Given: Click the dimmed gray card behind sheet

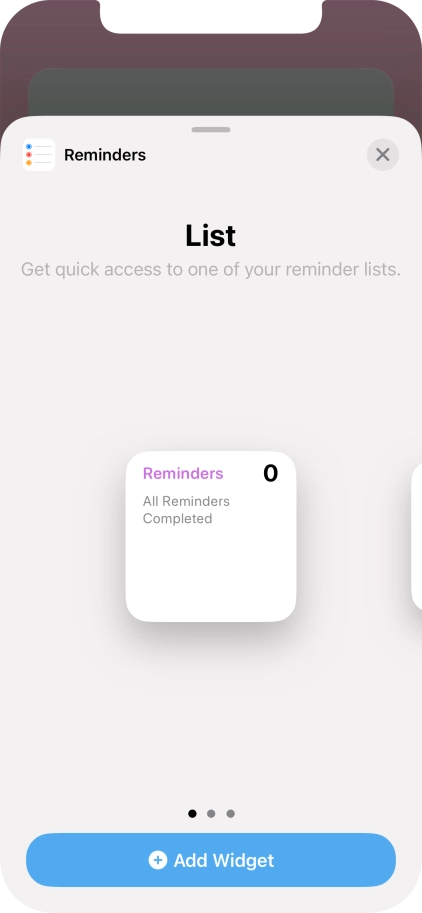Looking at the screenshot, I should point(211,92).
